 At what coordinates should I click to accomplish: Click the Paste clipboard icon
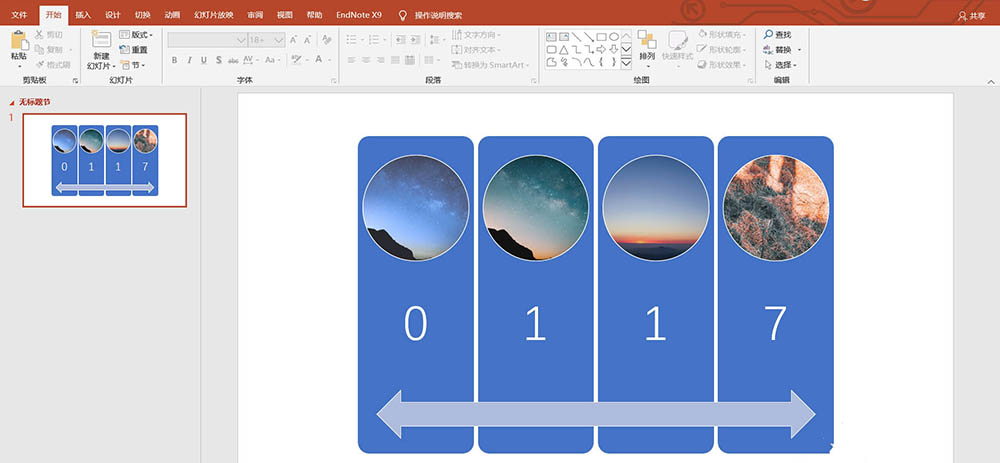pos(20,40)
